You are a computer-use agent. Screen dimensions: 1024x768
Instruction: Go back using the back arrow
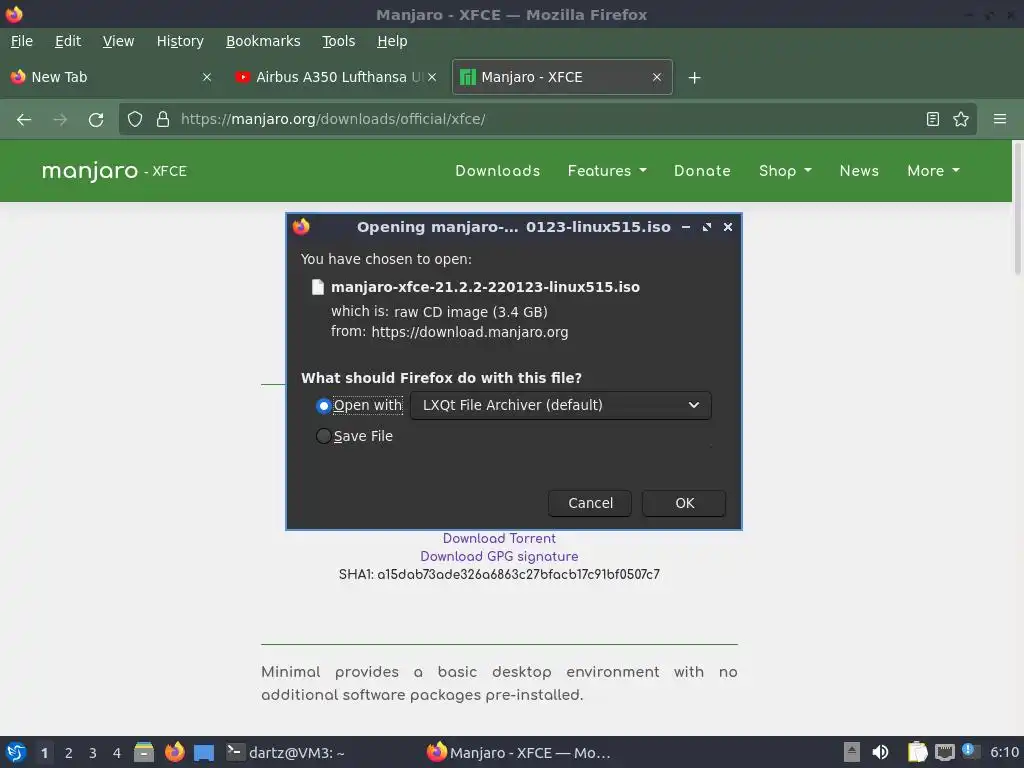(x=24, y=120)
